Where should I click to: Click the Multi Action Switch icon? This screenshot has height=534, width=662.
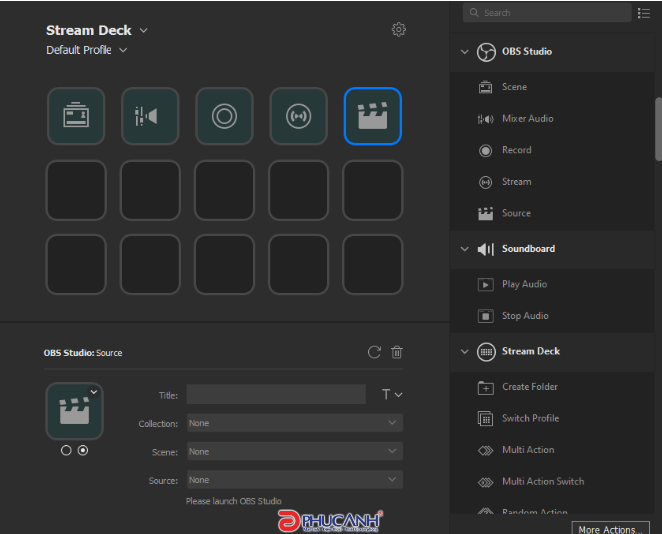point(485,482)
